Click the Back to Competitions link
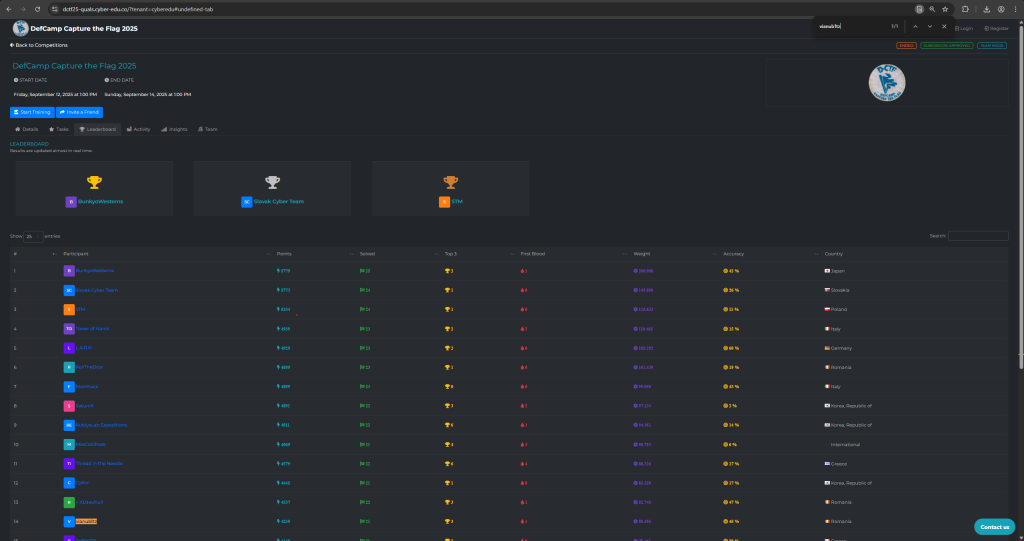The width and height of the screenshot is (1024, 541). (37, 46)
